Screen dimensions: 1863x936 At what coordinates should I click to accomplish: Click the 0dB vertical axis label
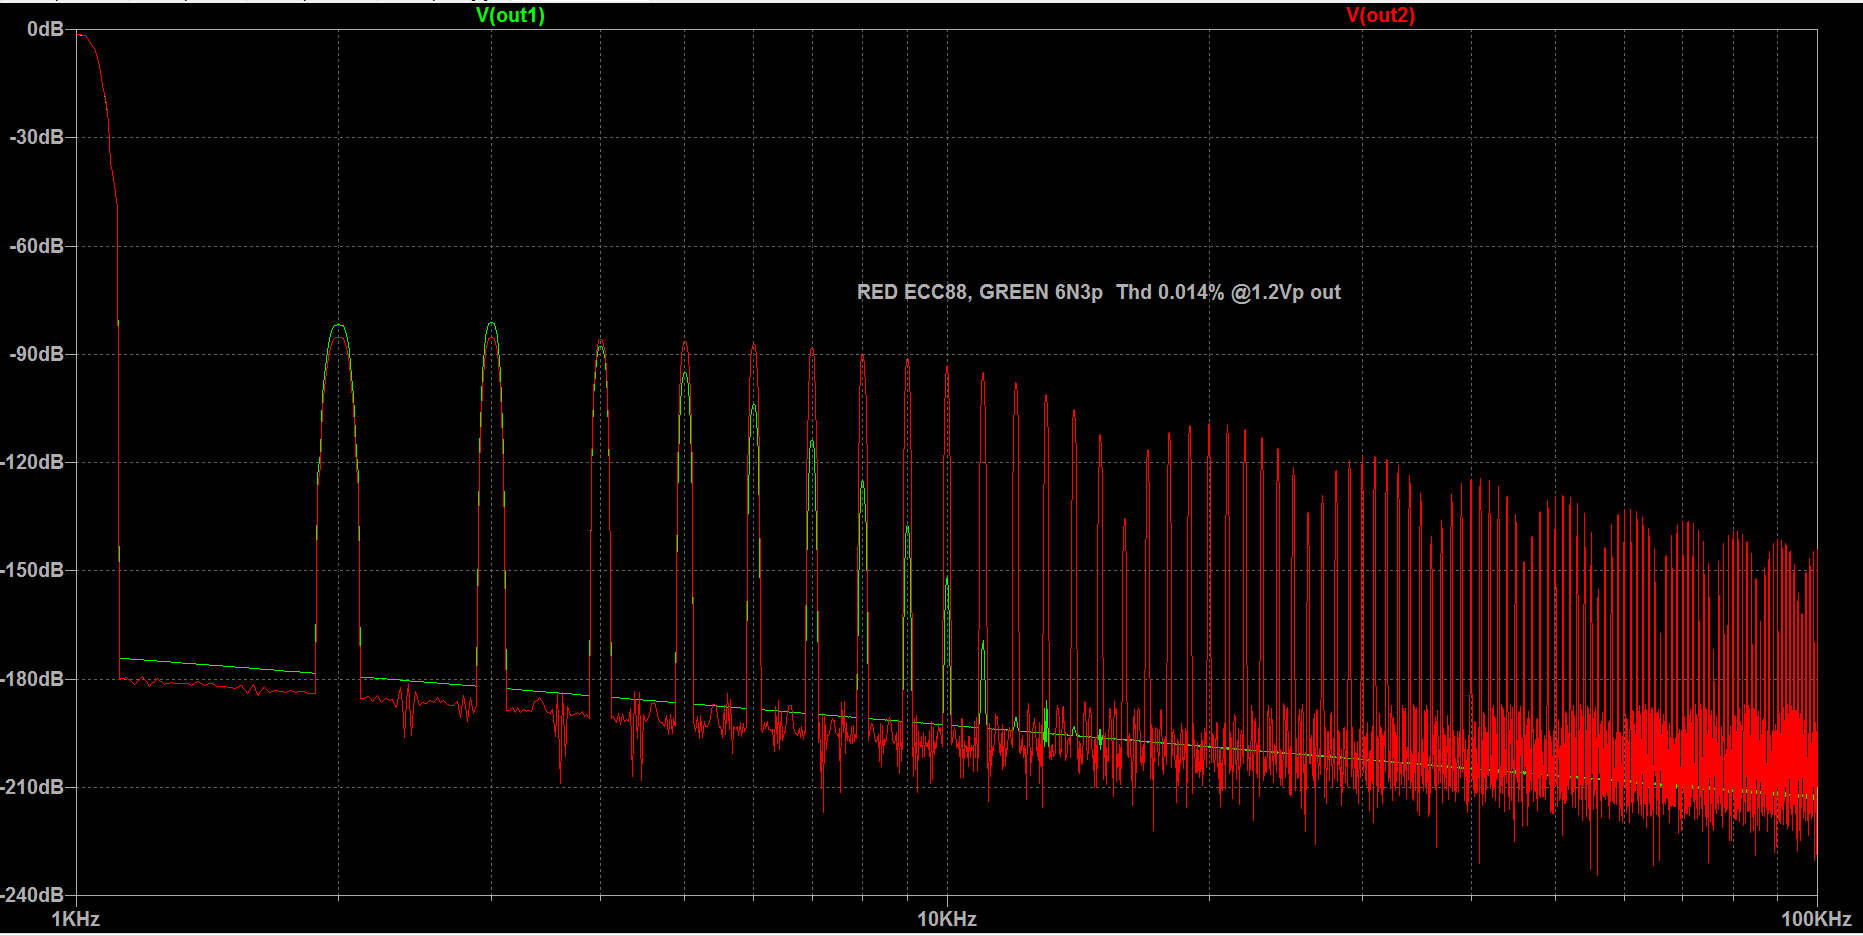(45, 30)
